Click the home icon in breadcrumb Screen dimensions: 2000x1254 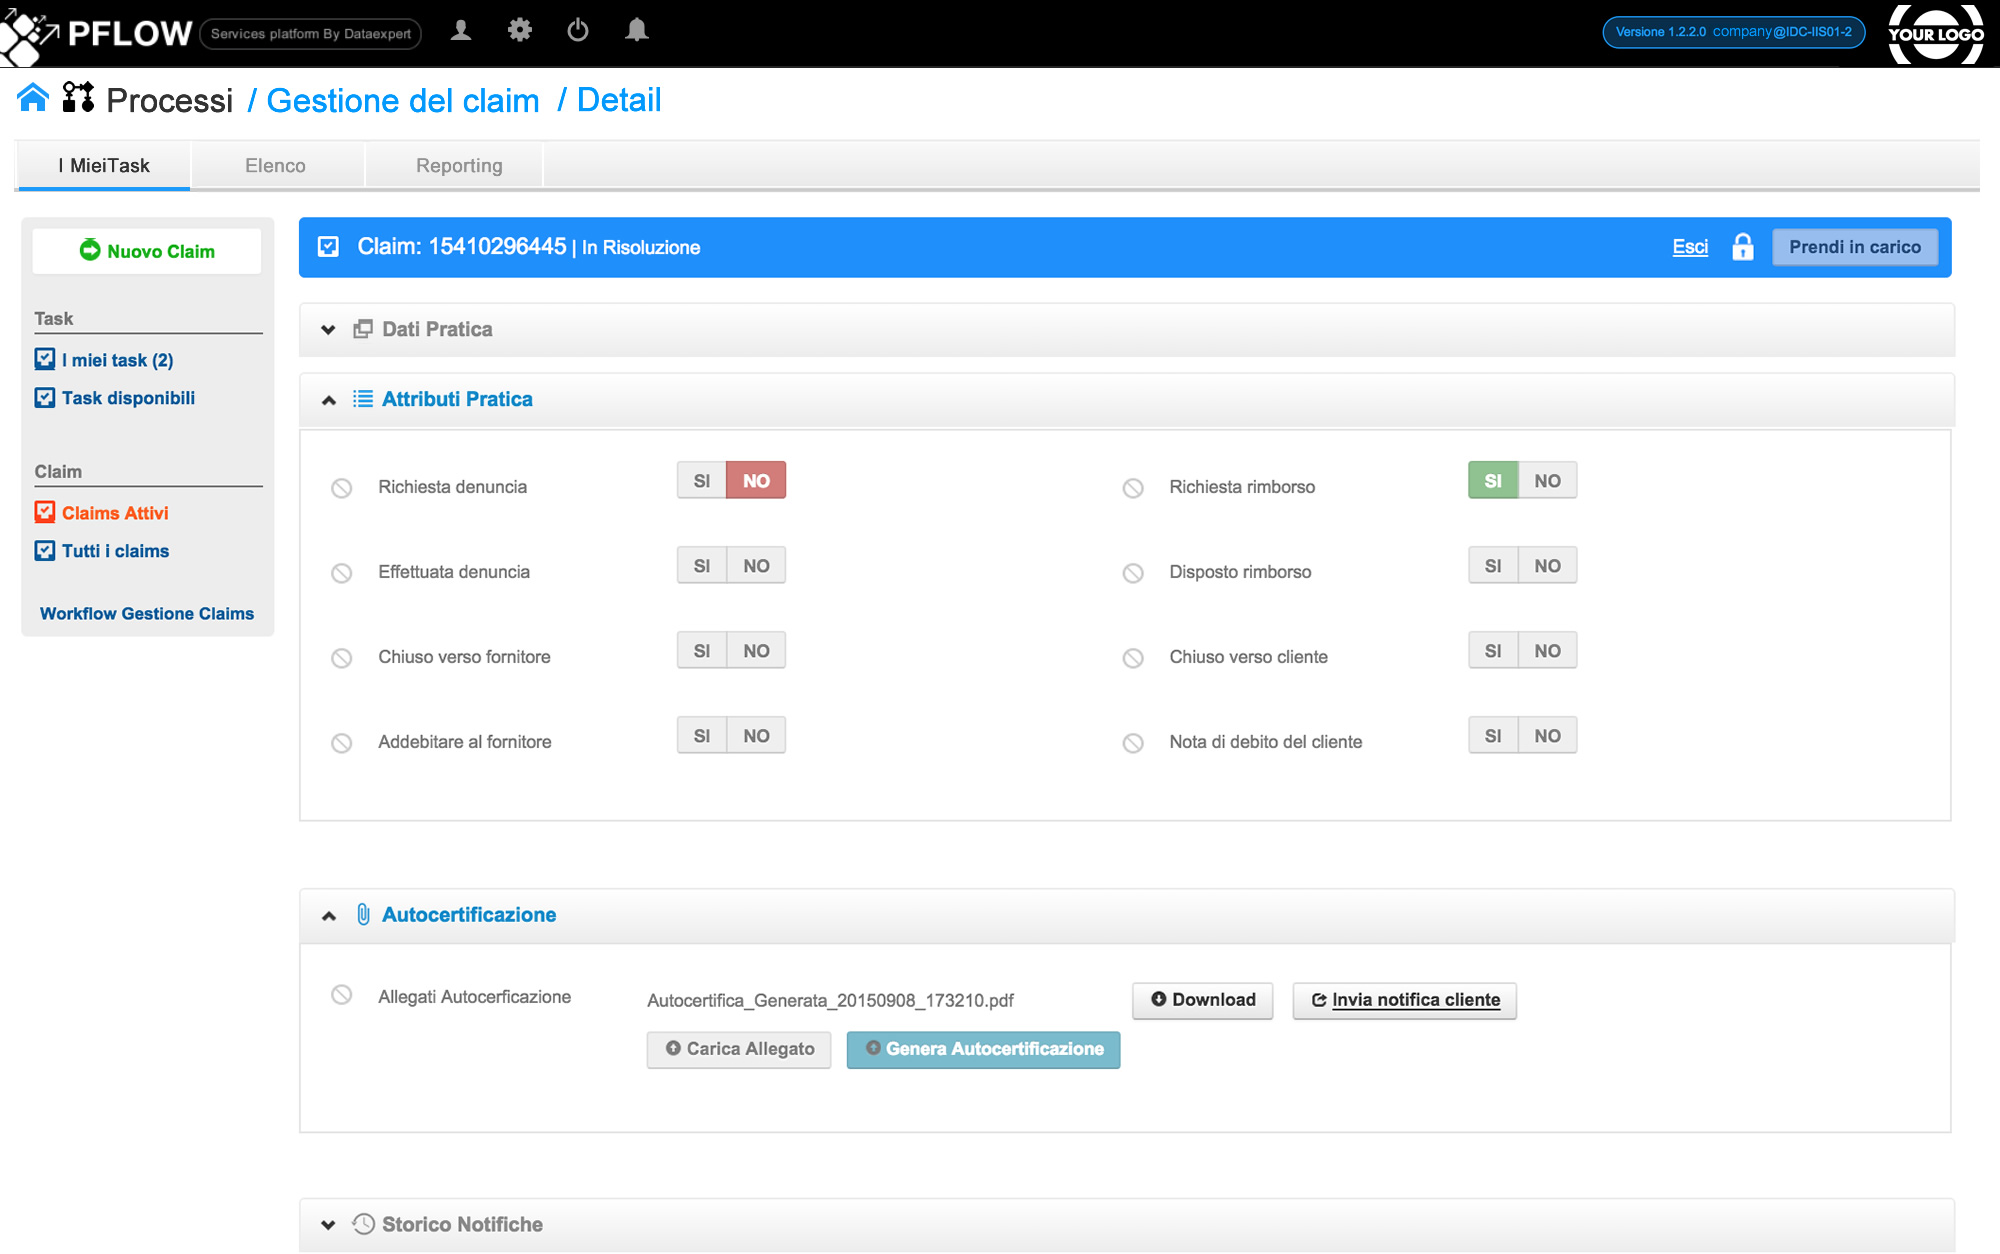point(33,98)
